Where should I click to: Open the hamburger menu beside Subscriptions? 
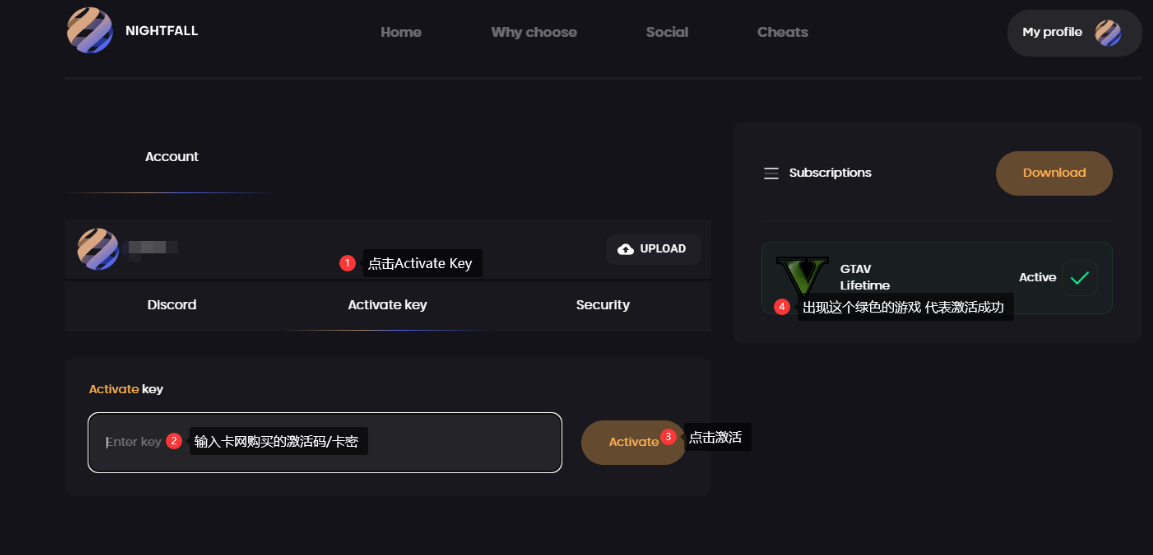click(771, 173)
